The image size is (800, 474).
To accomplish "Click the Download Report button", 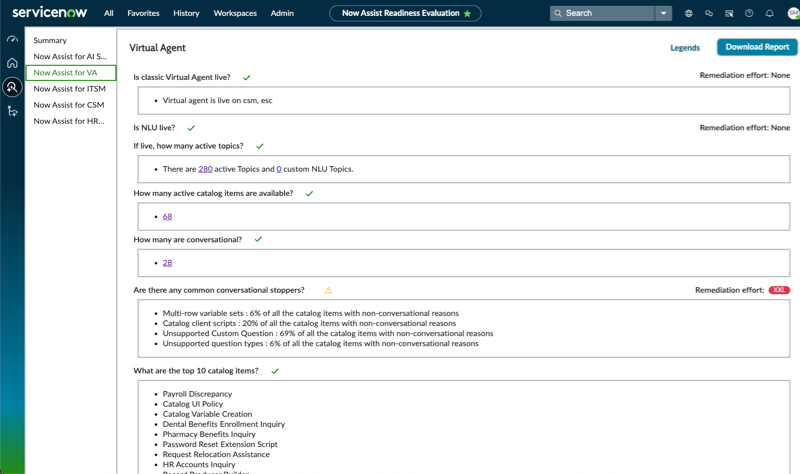I will [x=757, y=47].
